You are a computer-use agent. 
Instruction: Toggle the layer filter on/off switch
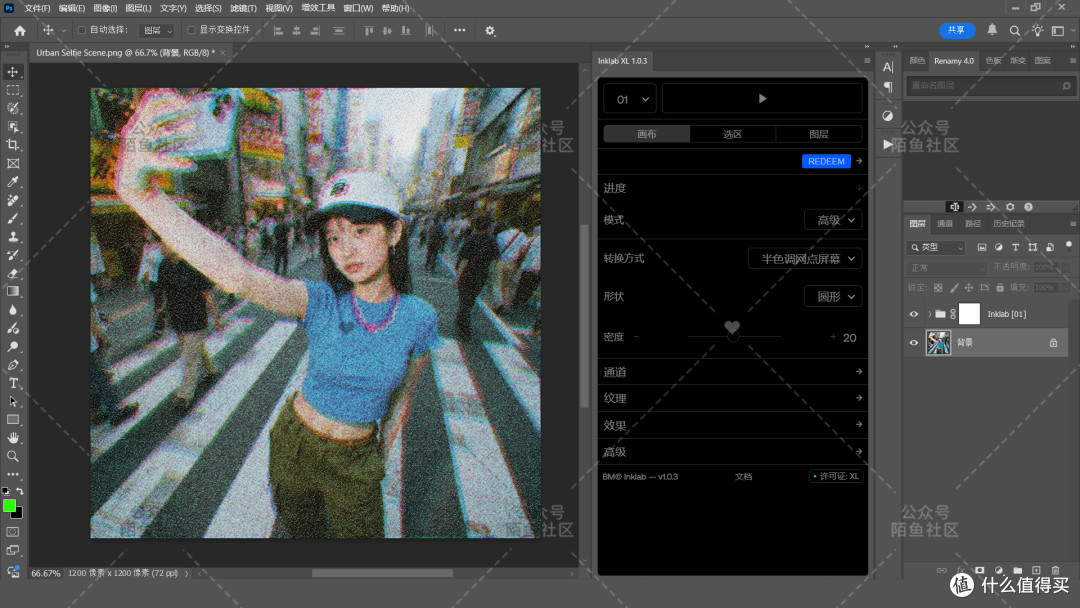(x=1069, y=246)
